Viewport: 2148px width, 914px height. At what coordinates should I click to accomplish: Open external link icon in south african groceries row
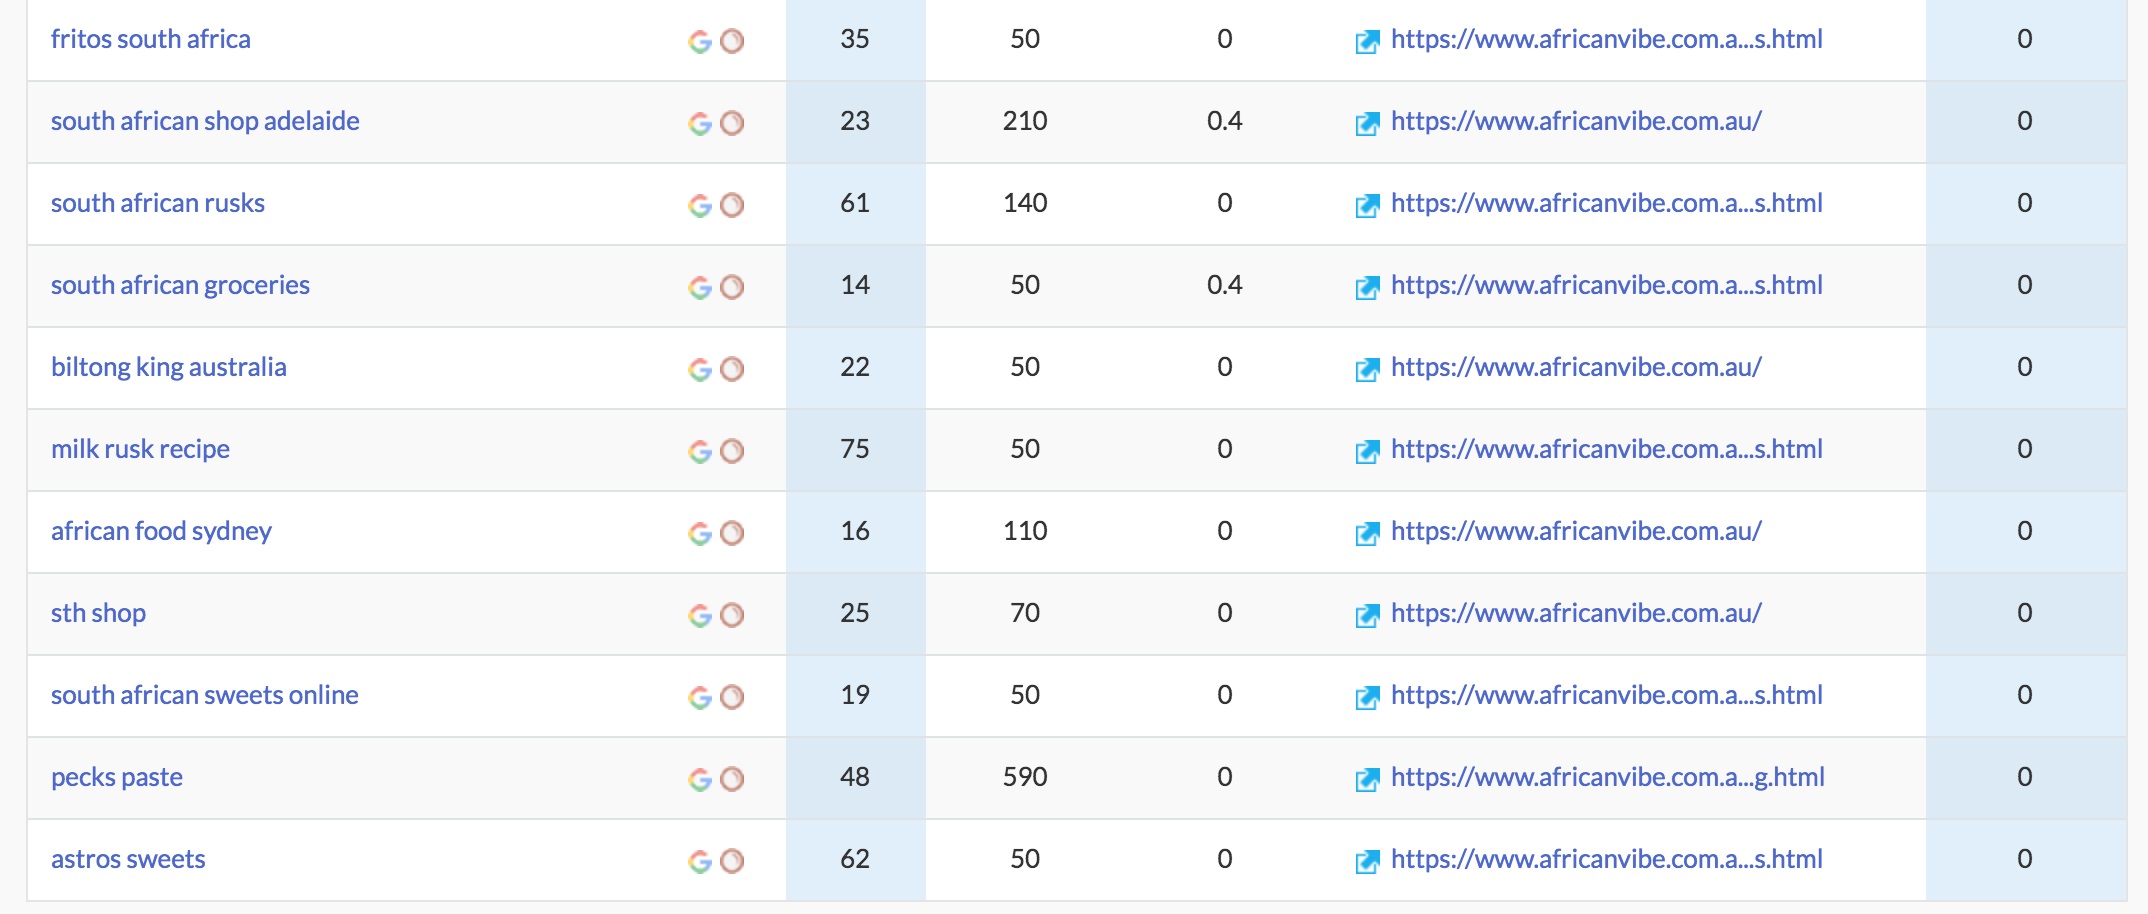(x=1367, y=287)
